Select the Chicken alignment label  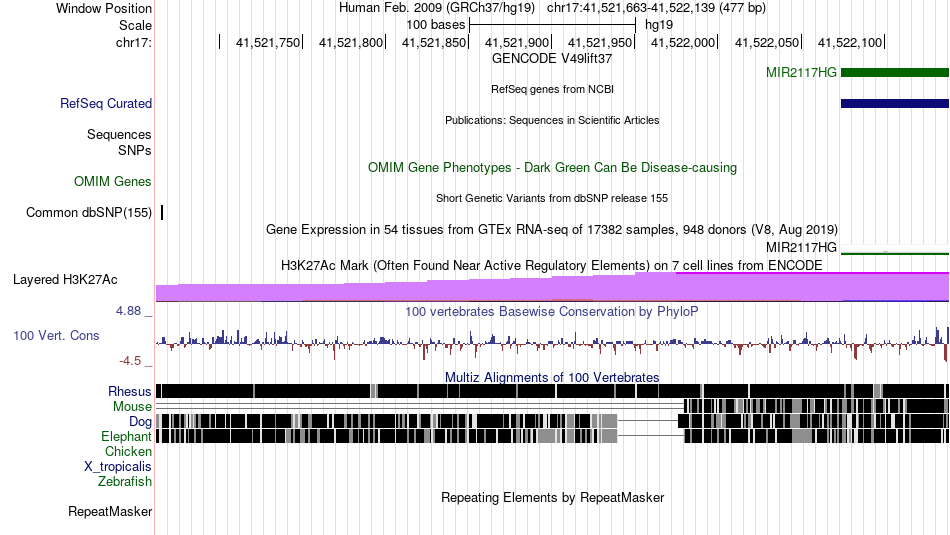[128, 451]
